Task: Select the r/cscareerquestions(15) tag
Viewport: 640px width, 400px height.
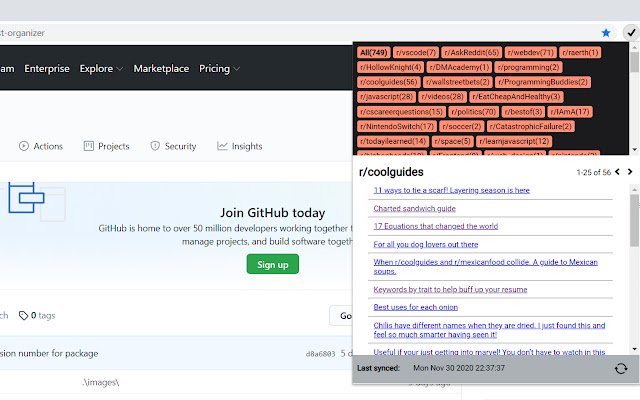Action: tap(401, 111)
